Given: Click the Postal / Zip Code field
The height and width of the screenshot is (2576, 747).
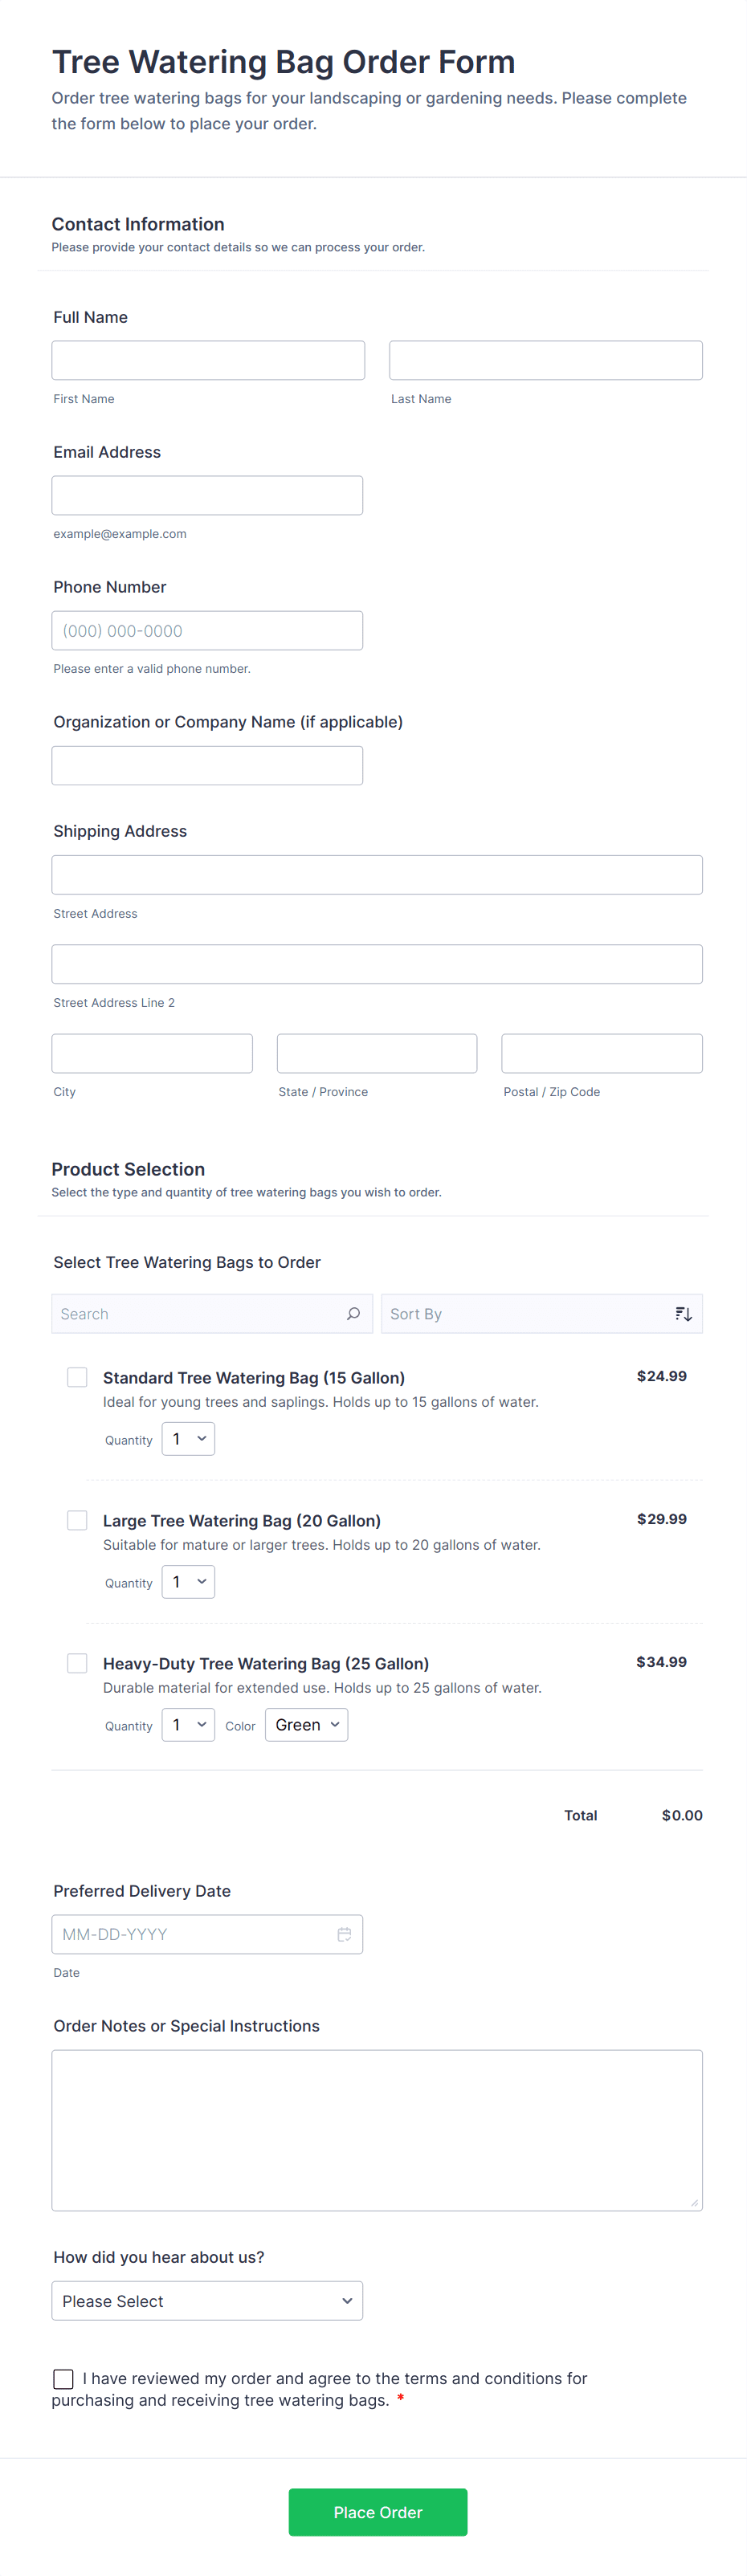Looking at the screenshot, I should pos(601,1053).
